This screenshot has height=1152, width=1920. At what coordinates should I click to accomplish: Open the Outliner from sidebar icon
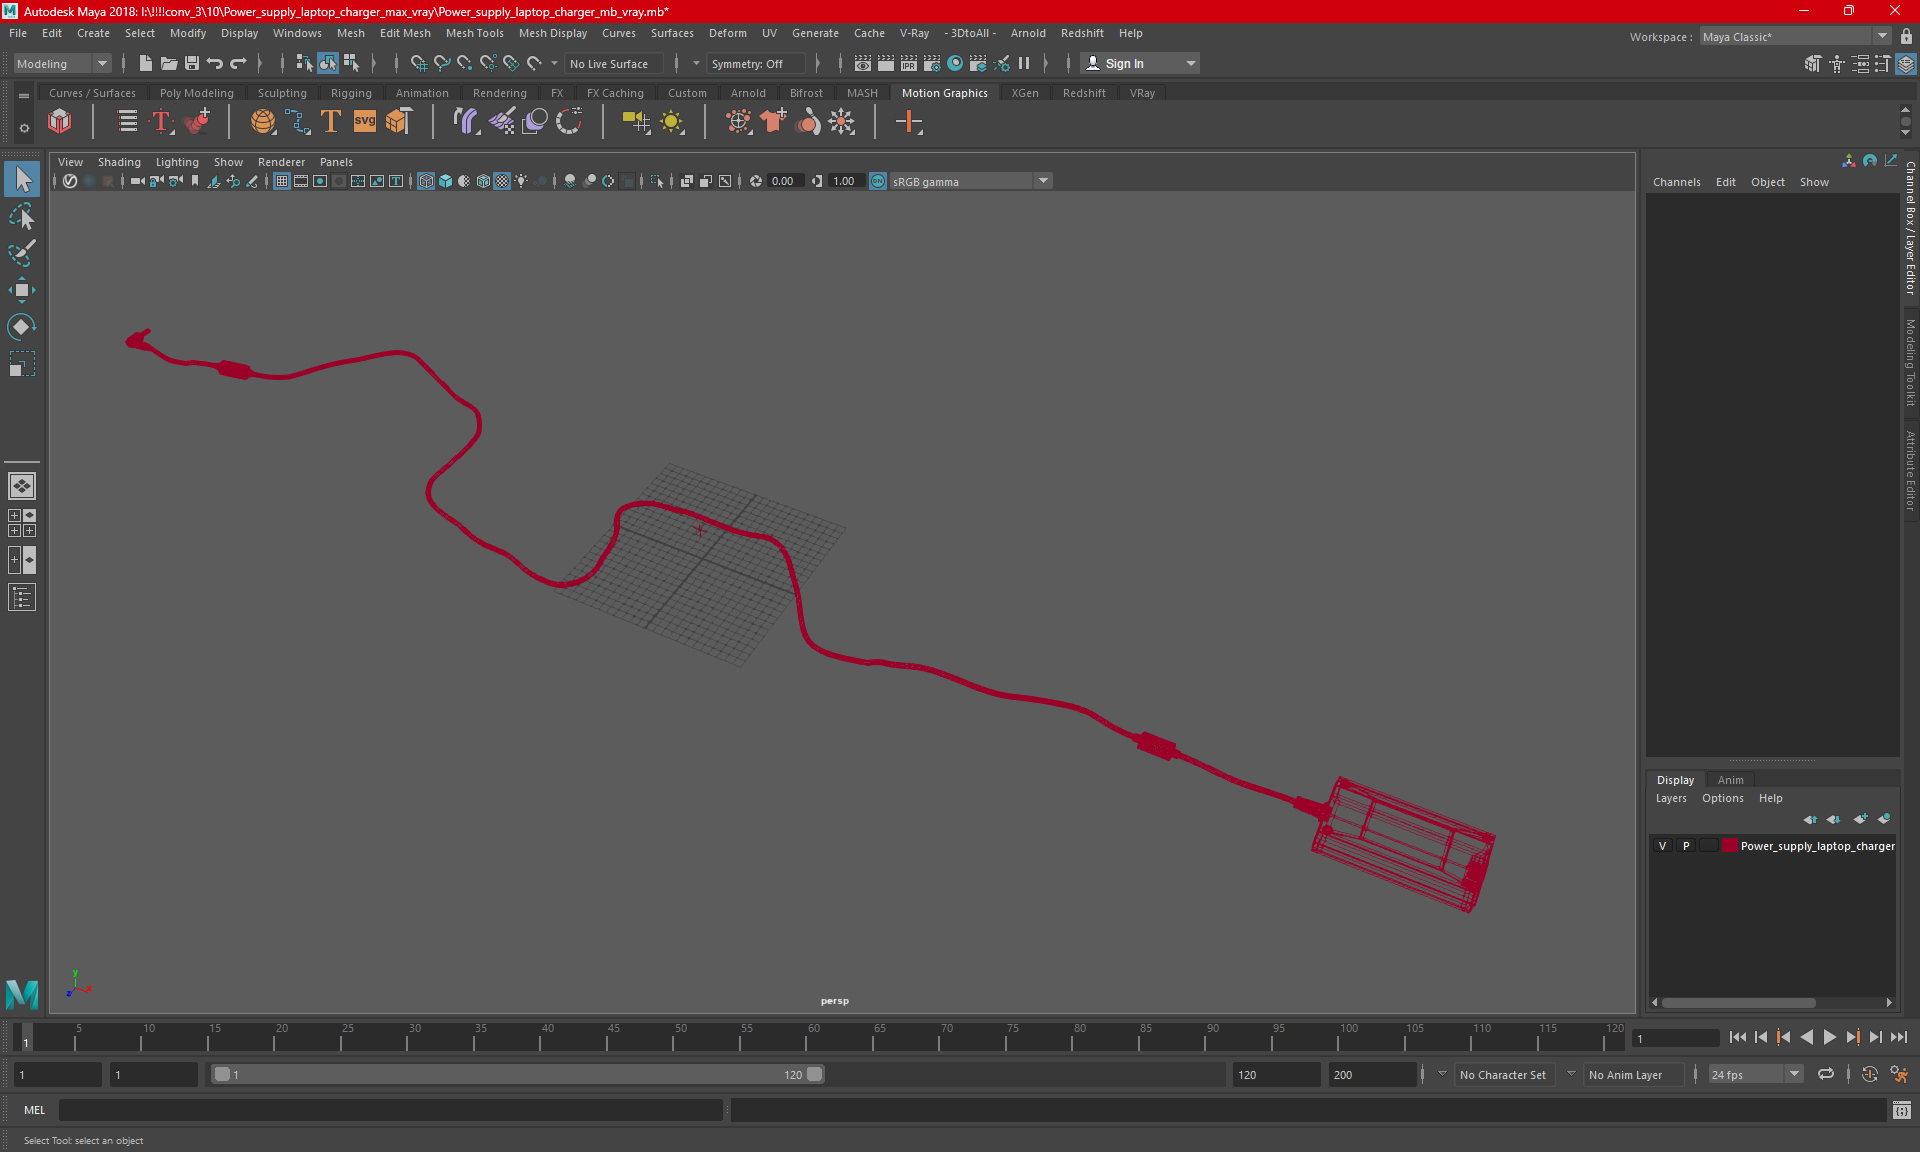[x=22, y=598]
